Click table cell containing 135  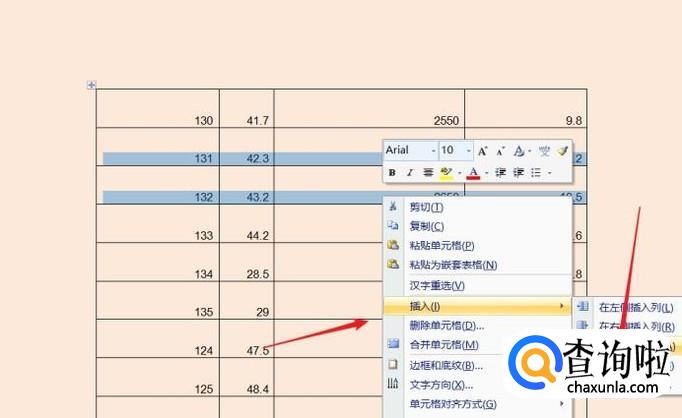pyautogui.click(x=158, y=300)
